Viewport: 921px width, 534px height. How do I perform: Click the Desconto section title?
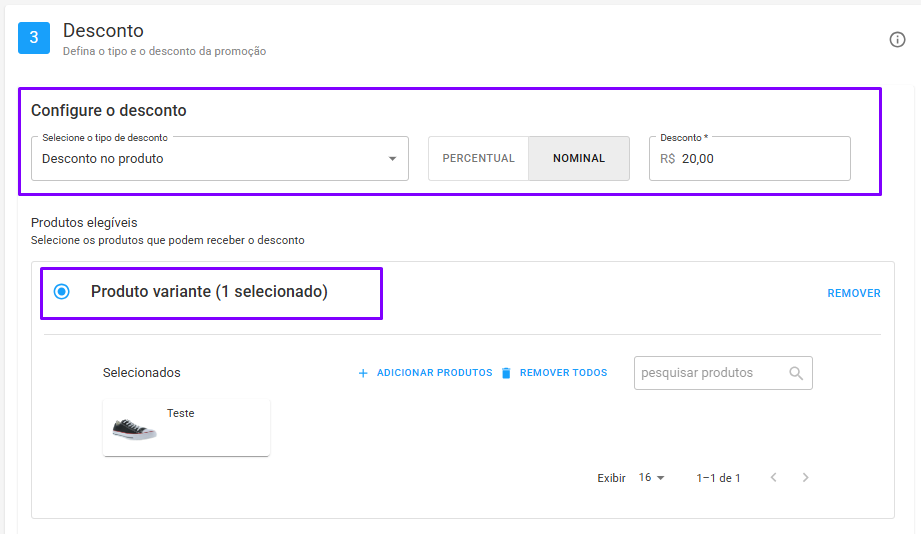click(x=103, y=31)
